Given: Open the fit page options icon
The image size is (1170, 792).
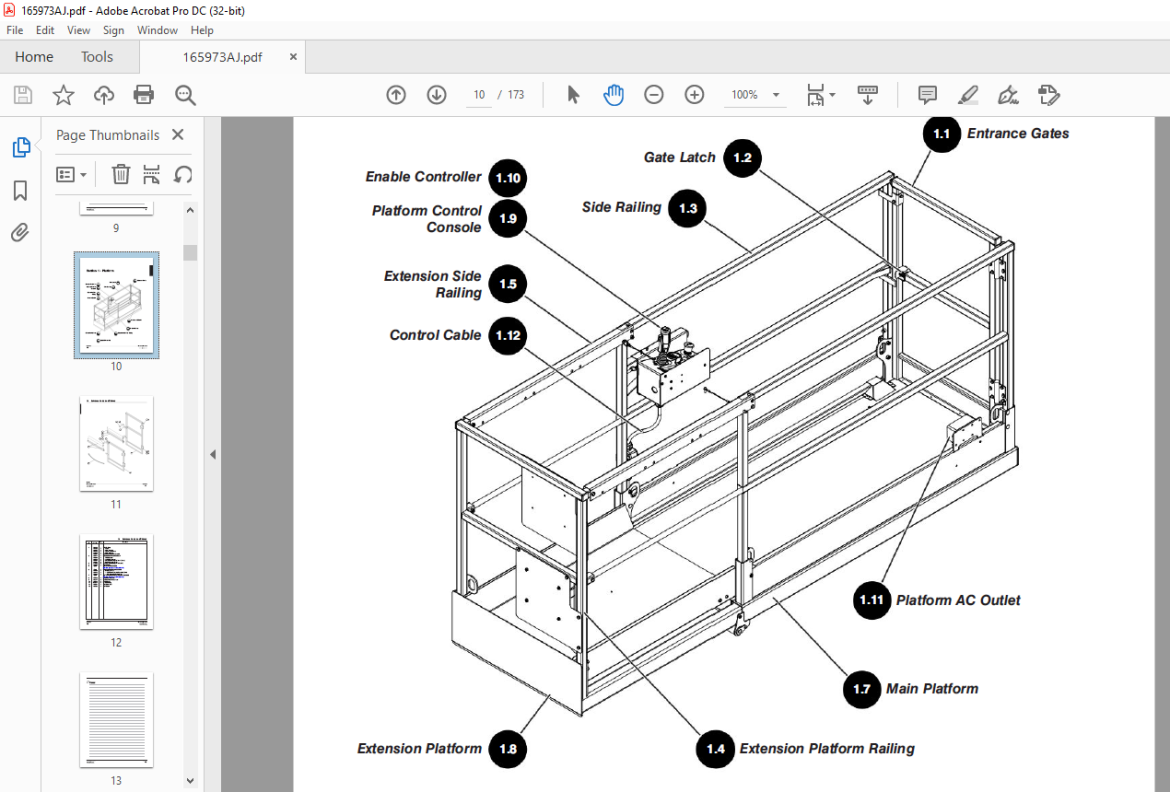Looking at the screenshot, I should click(x=816, y=95).
